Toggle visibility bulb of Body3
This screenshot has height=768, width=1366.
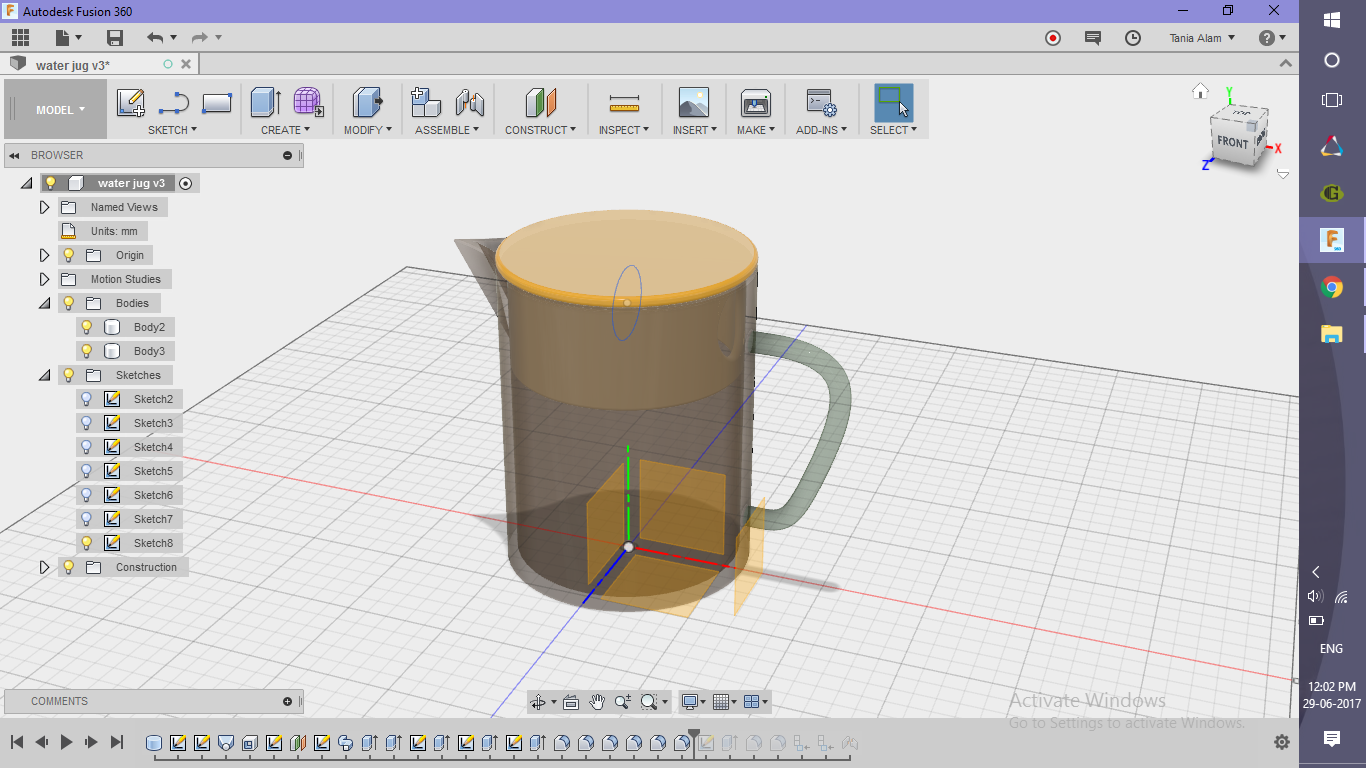point(87,351)
